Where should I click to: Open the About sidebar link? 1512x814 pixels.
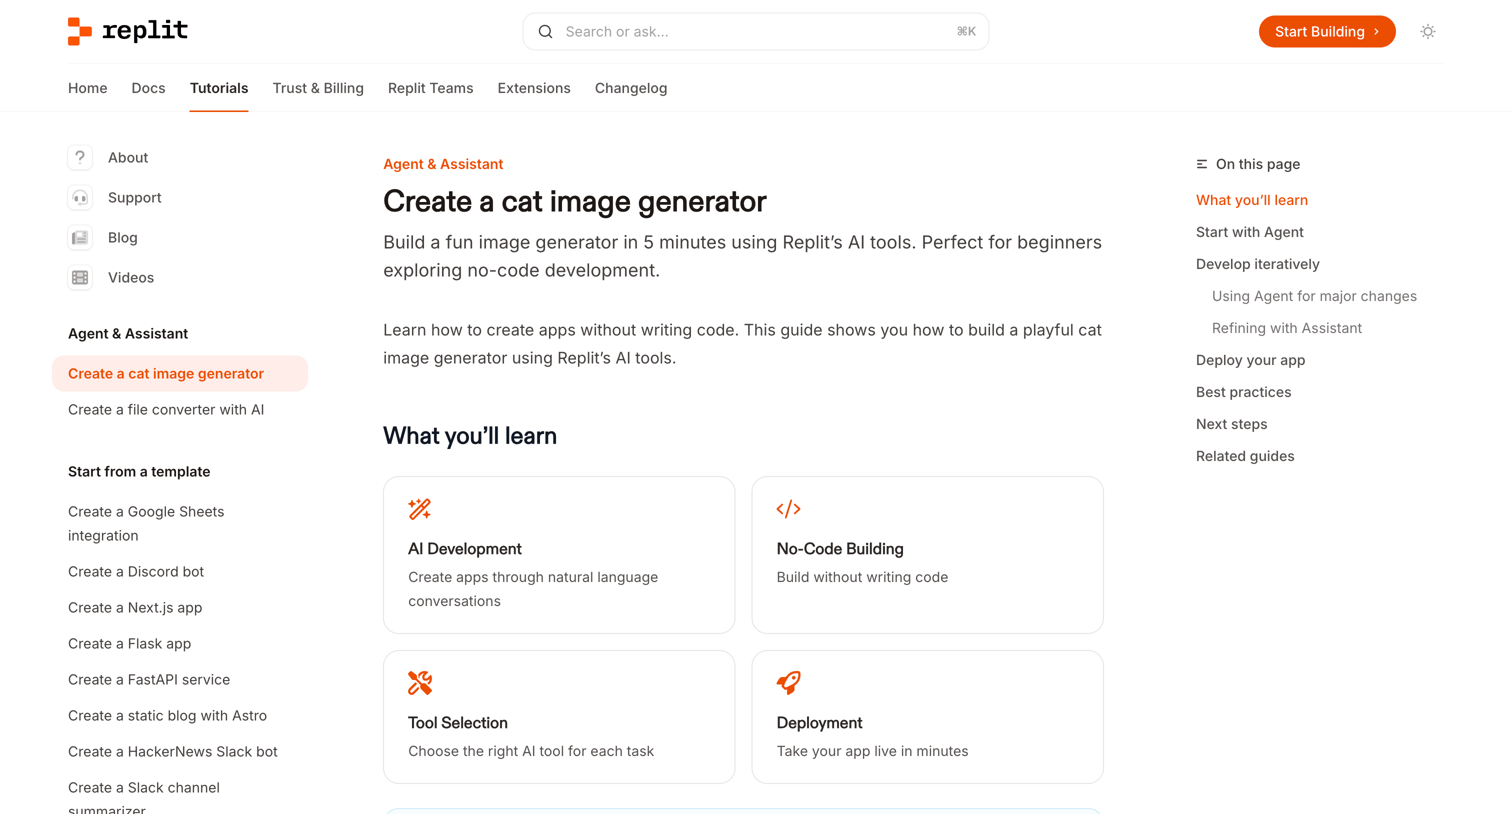click(128, 158)
